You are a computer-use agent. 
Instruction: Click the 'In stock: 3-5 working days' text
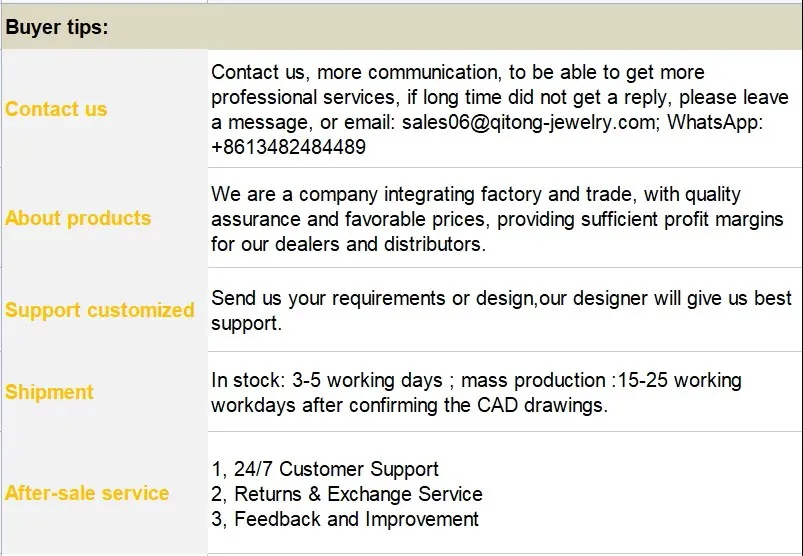[327, 380]
